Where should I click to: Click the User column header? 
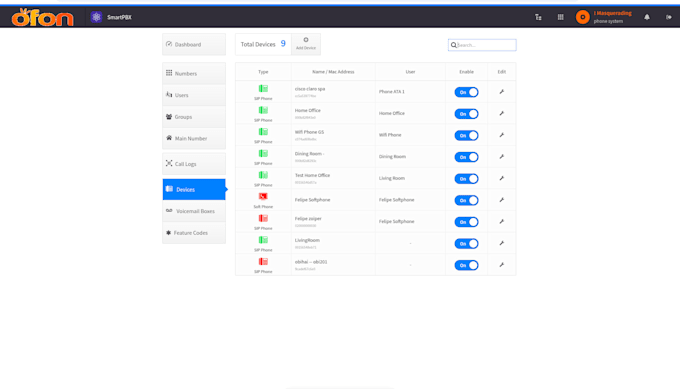click(x=410, y=72)
